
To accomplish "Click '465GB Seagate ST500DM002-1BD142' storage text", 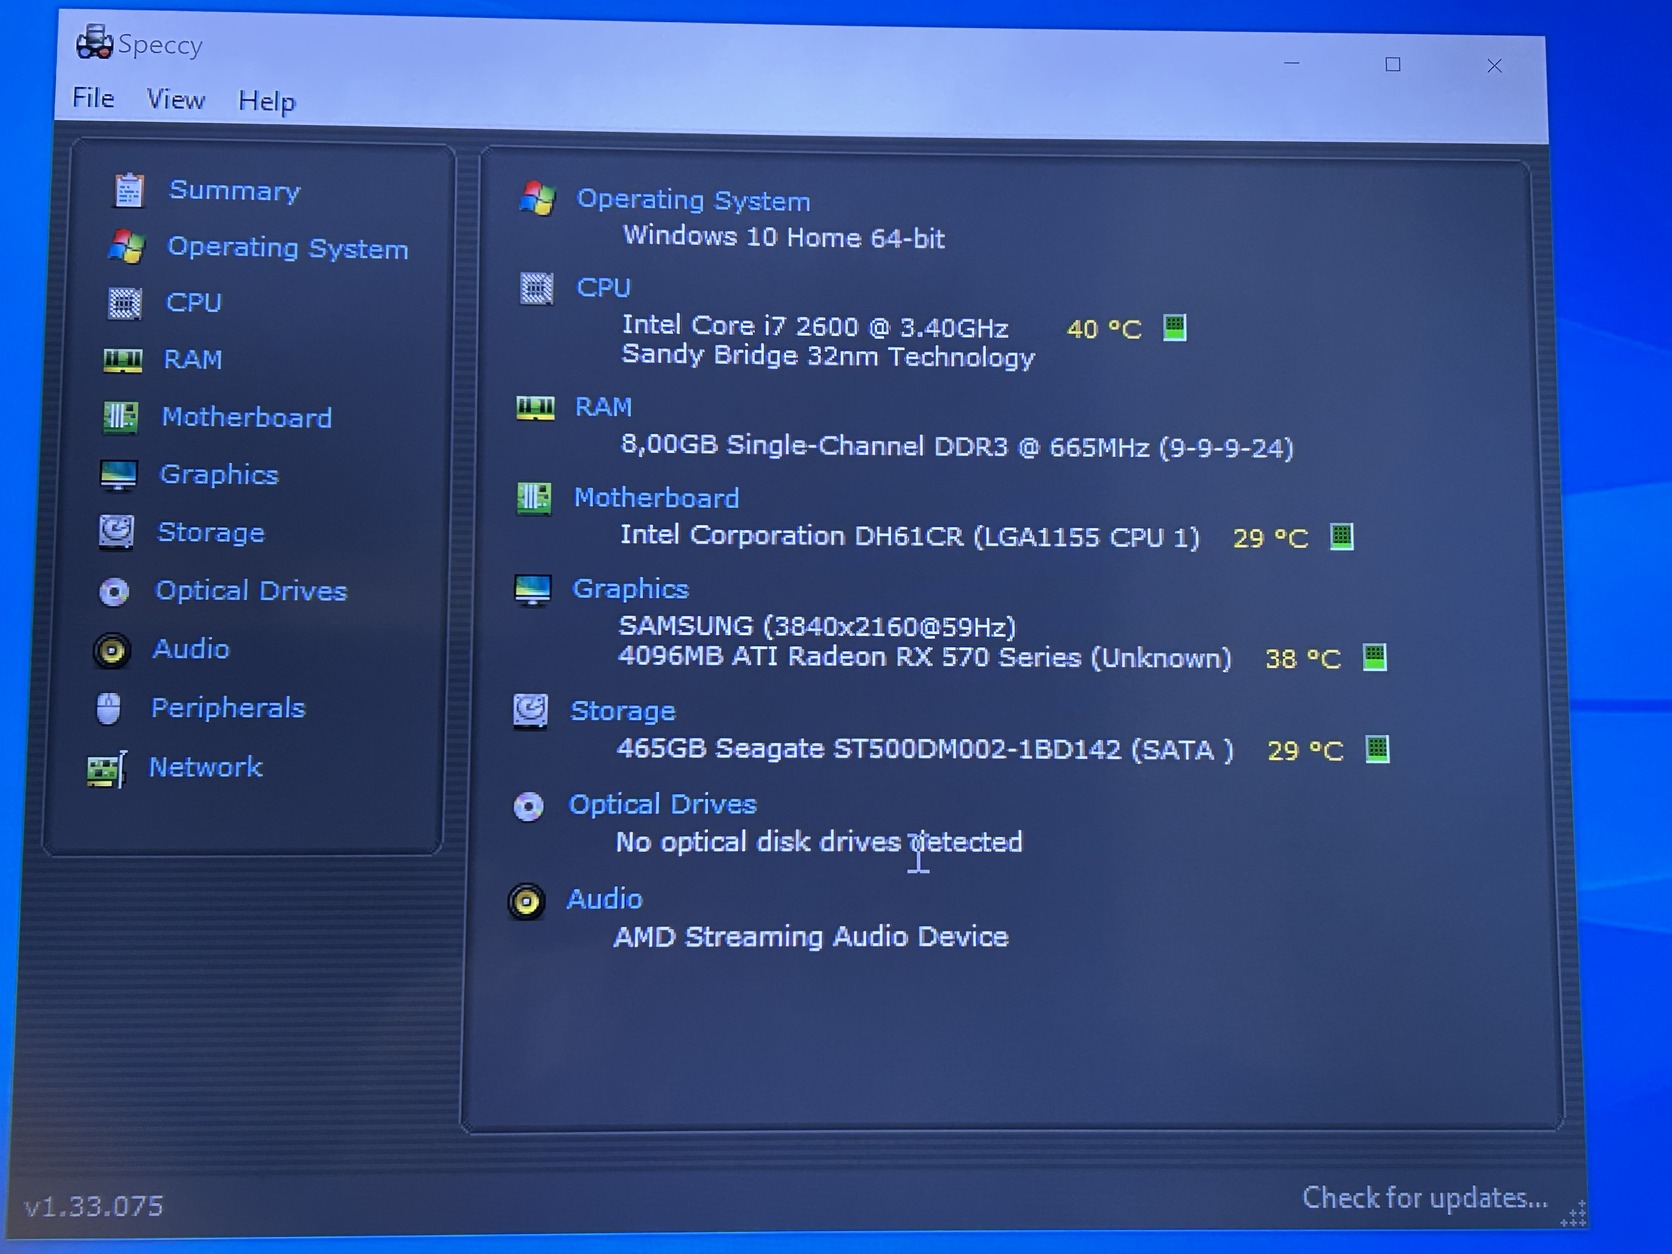I will (x=869, y=749).
